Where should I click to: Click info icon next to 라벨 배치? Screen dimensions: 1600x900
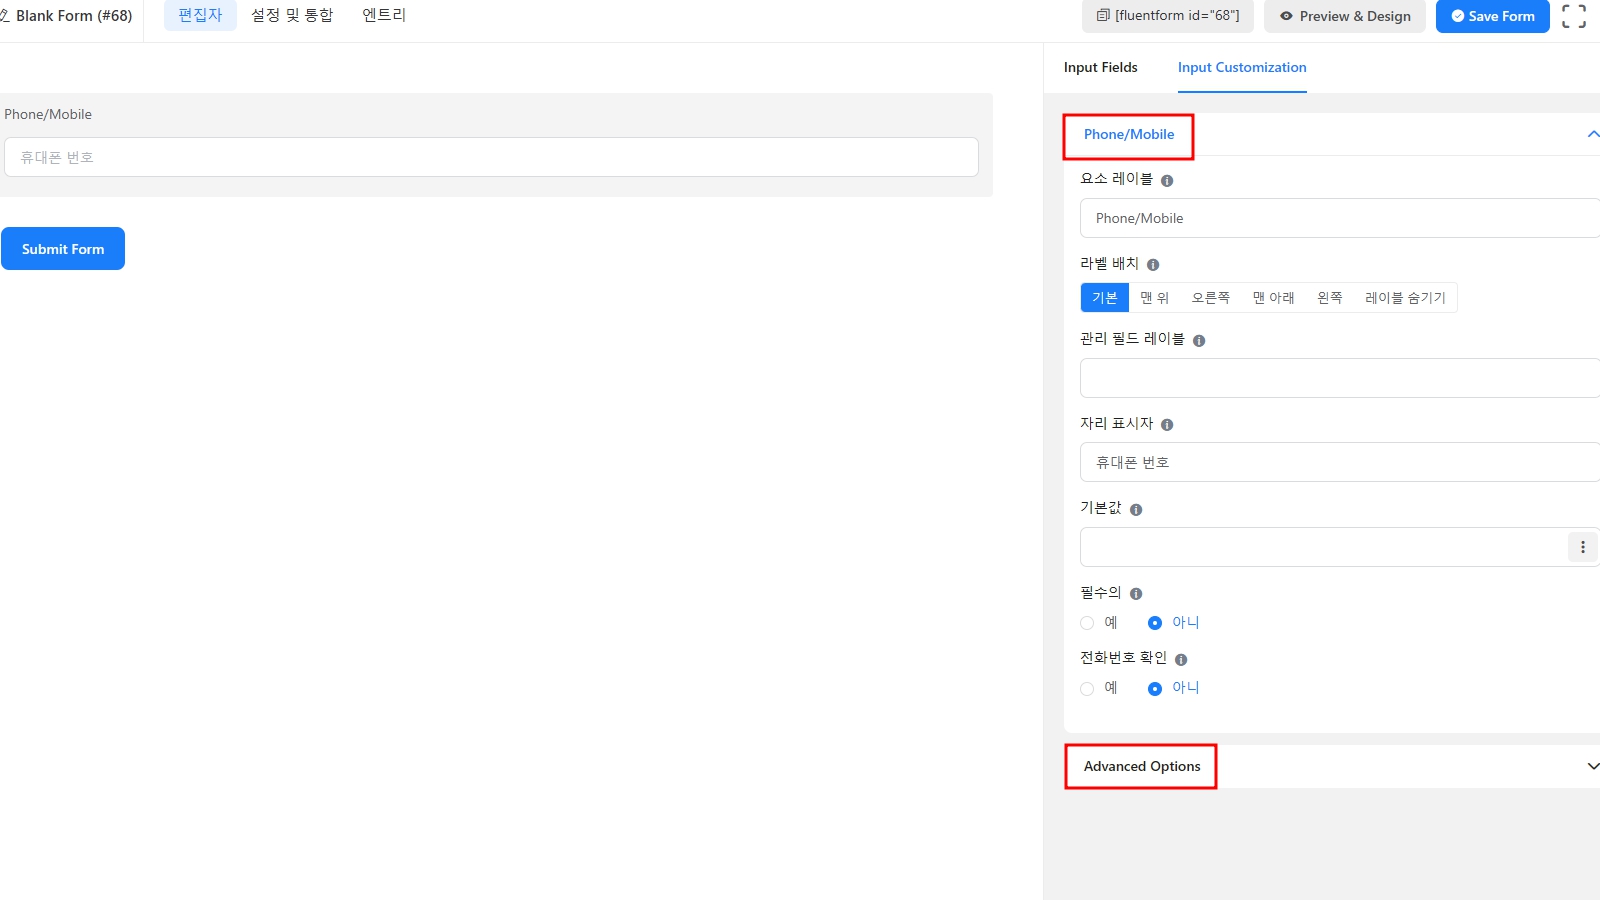[1153, 265]
